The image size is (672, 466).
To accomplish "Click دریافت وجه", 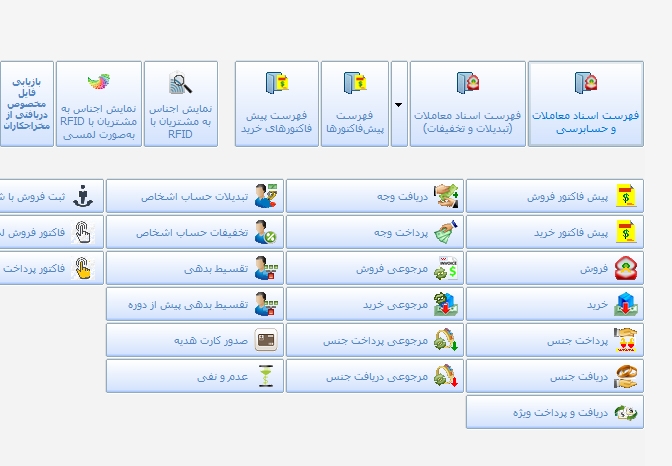I will click(374, 197).
